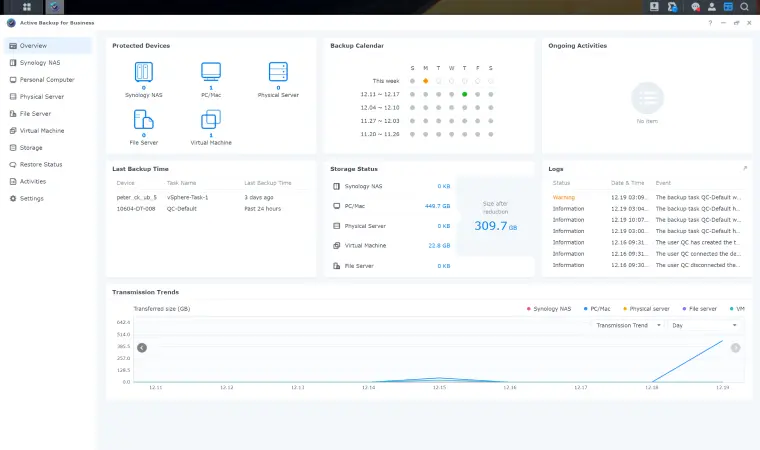Click the PC/Mac 449.7 GB storage value

pyautogui.click(x=437, y=206)
